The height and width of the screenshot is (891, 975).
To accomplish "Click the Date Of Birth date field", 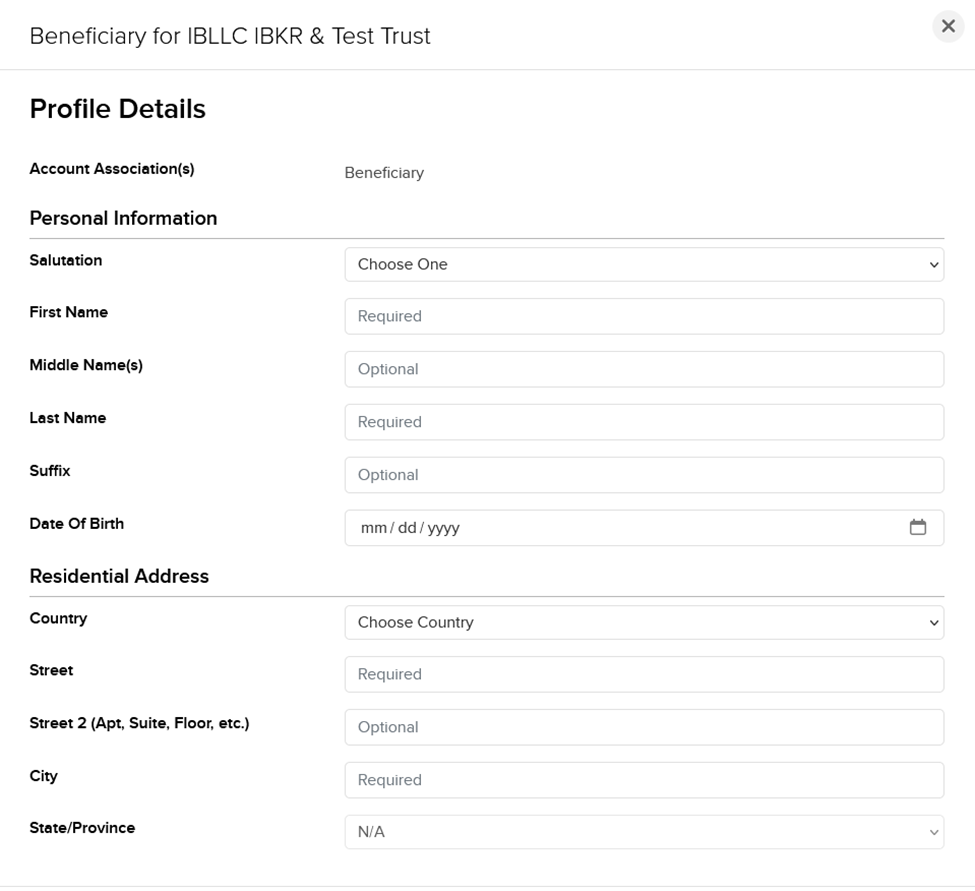I will click(620, 528).
